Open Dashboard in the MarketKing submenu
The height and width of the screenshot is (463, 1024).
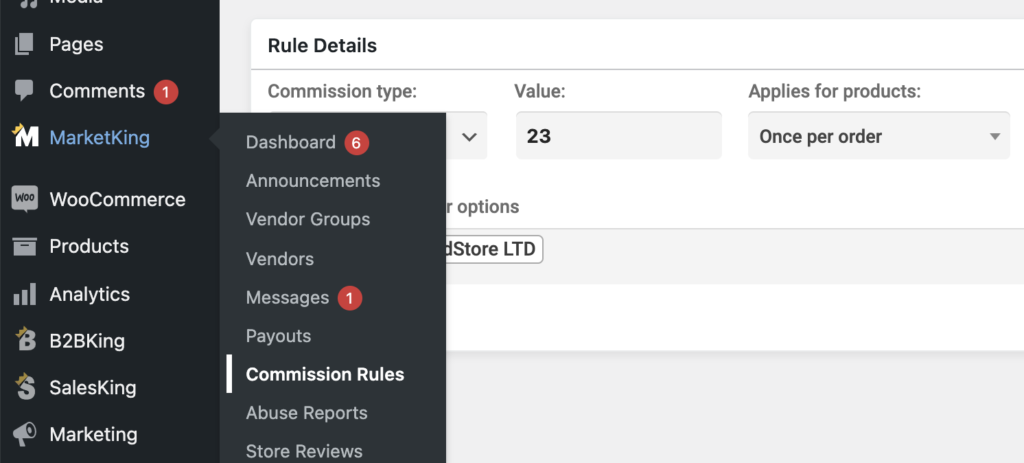(x=291, y=142)
